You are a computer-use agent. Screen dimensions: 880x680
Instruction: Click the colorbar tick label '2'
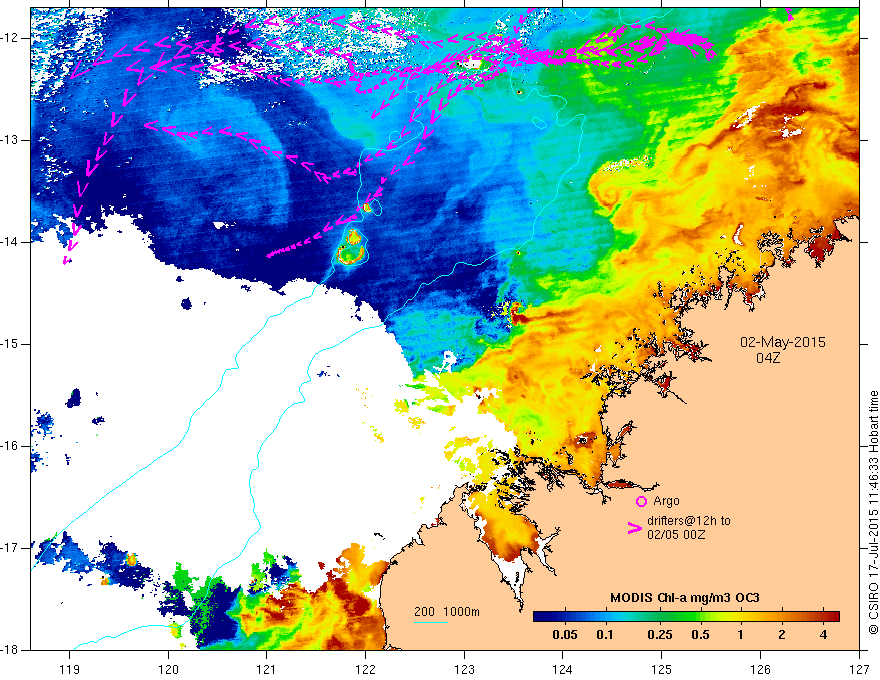tap(782, 635)
